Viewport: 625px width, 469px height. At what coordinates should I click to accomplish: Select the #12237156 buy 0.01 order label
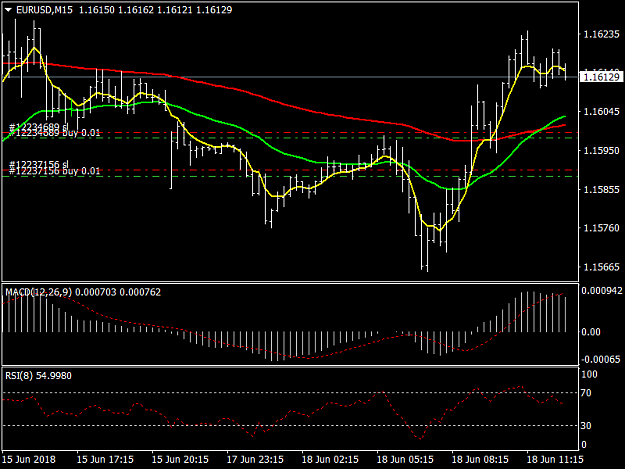[55, 171]
